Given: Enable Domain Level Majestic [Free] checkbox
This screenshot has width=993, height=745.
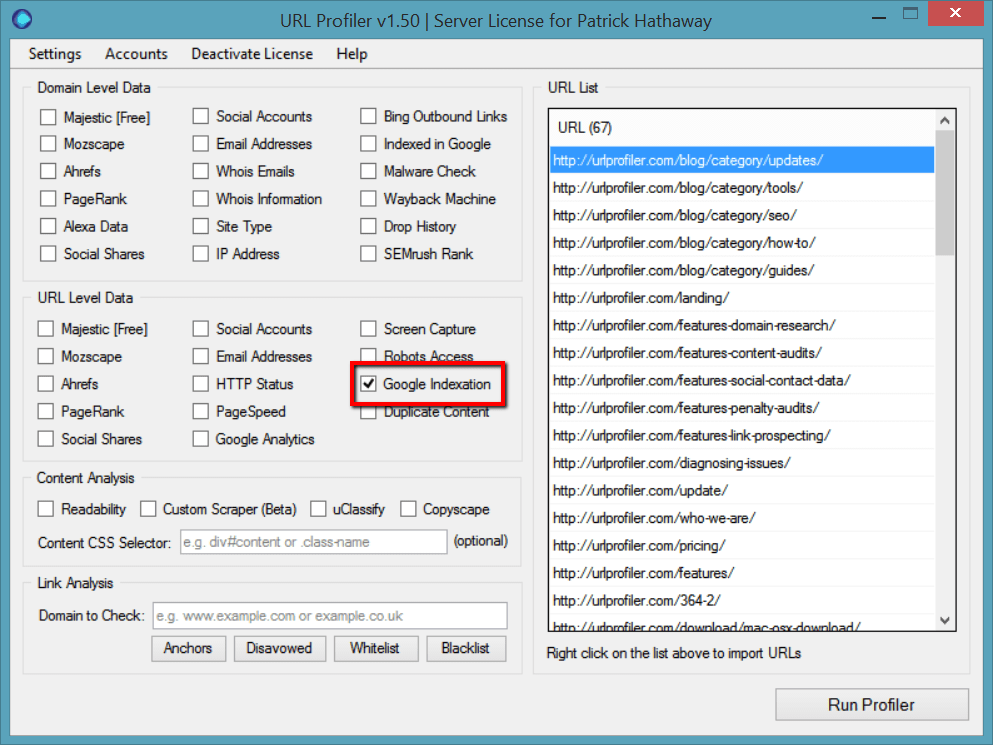Looking at the screenshot, I should pos(48,117).
